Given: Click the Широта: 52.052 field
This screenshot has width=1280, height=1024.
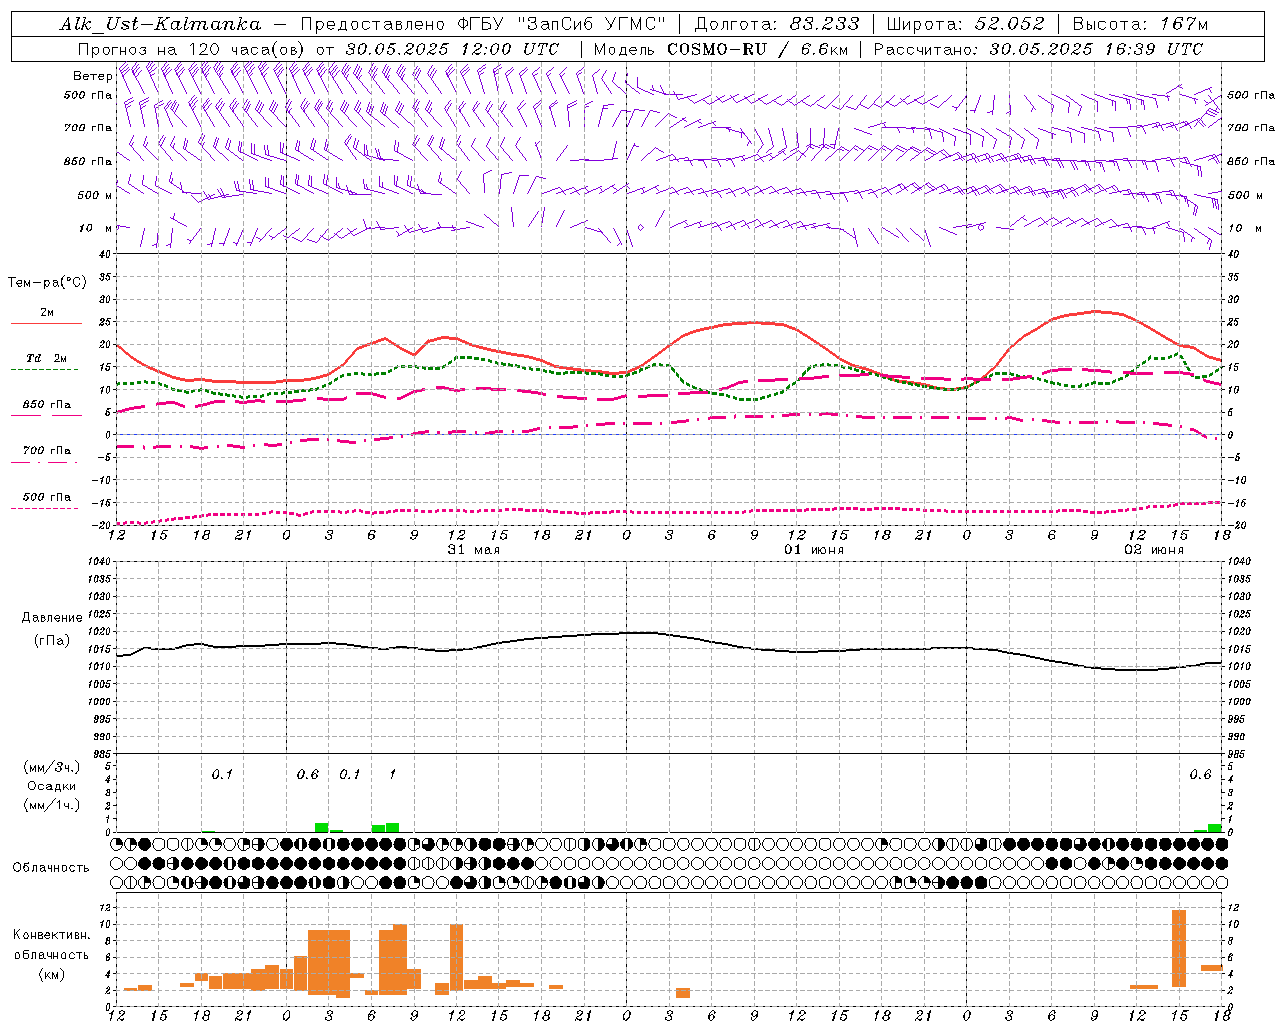Looking at the screenshot, I should click(x=966, y=24).
